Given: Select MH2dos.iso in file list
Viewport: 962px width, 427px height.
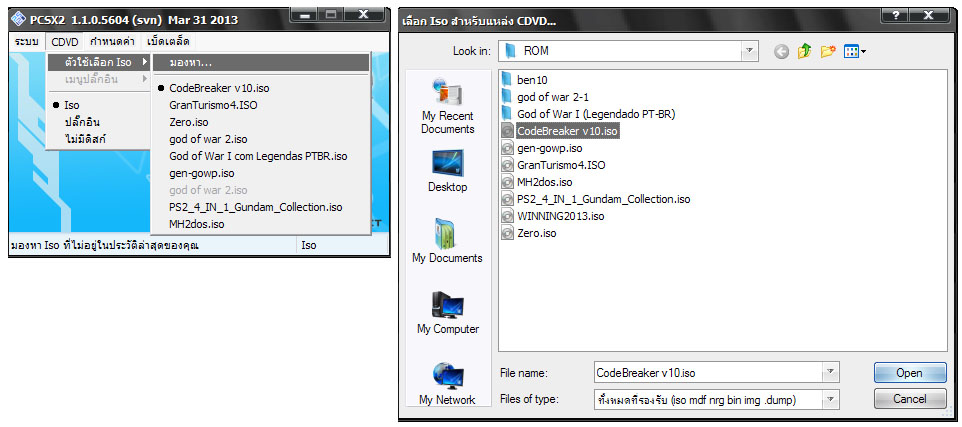Looking at the screenshot, I should (537, 182).
